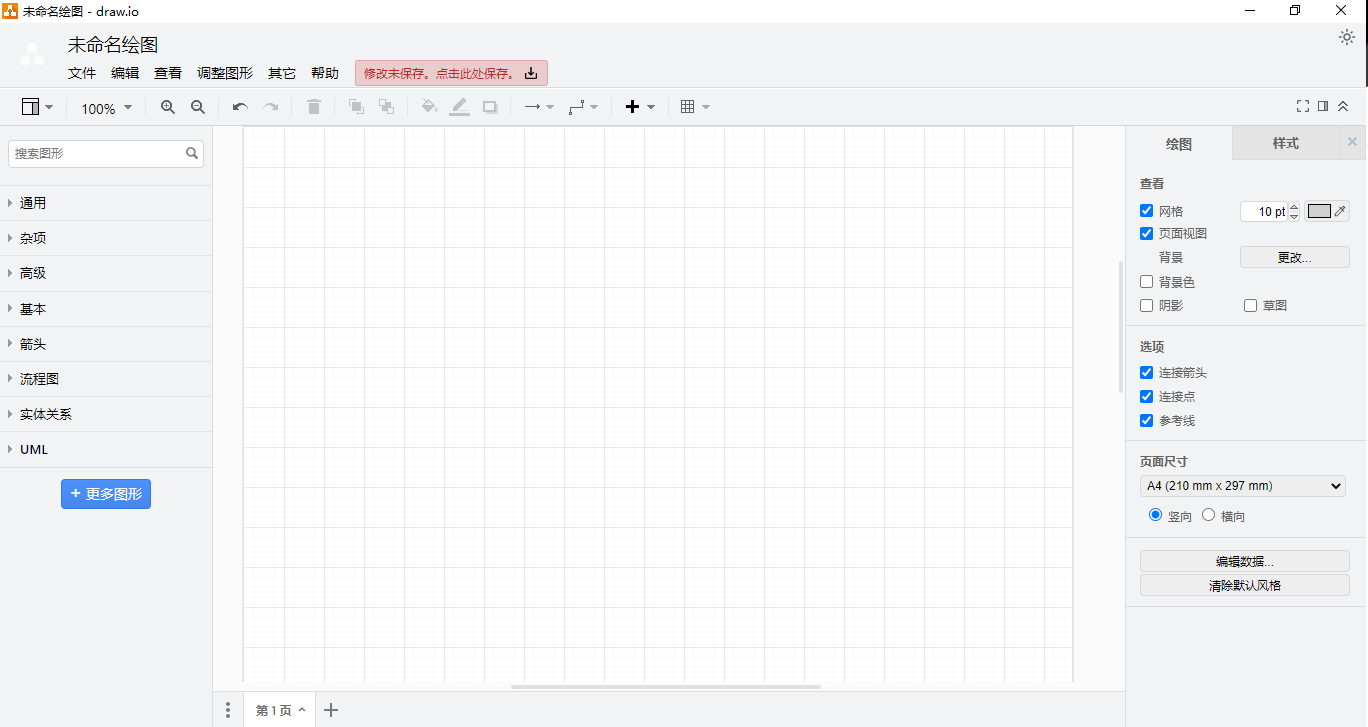Open the 100% zoom level dropdown
The height and width of the screenshot is (727, 1368).
coord(106,108)
